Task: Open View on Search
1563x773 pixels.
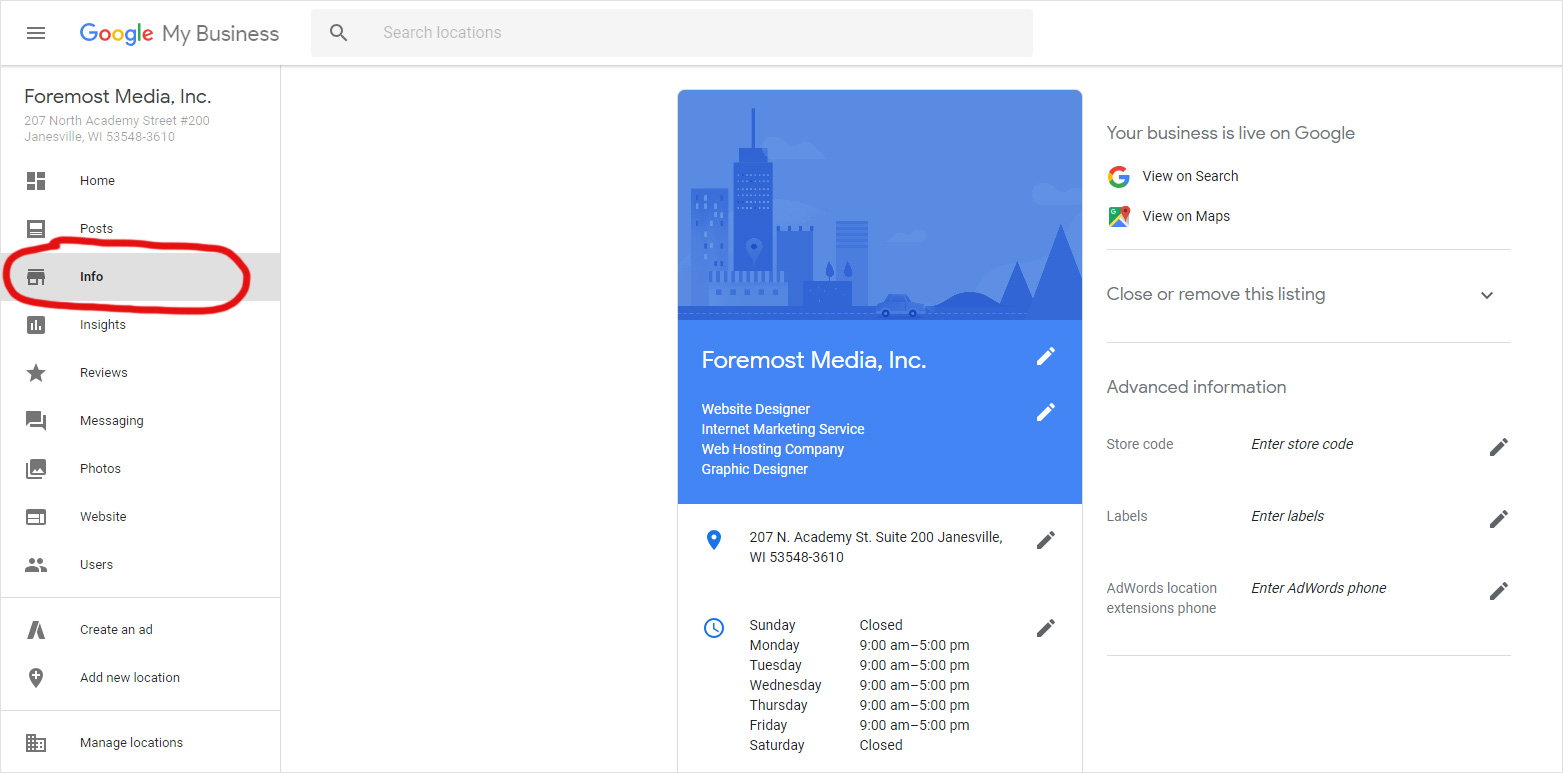Action: [1189, 176]
